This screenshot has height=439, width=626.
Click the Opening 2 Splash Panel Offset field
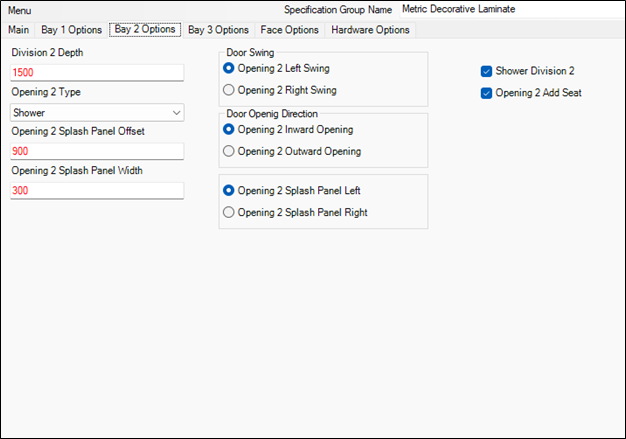pos(97,151)
